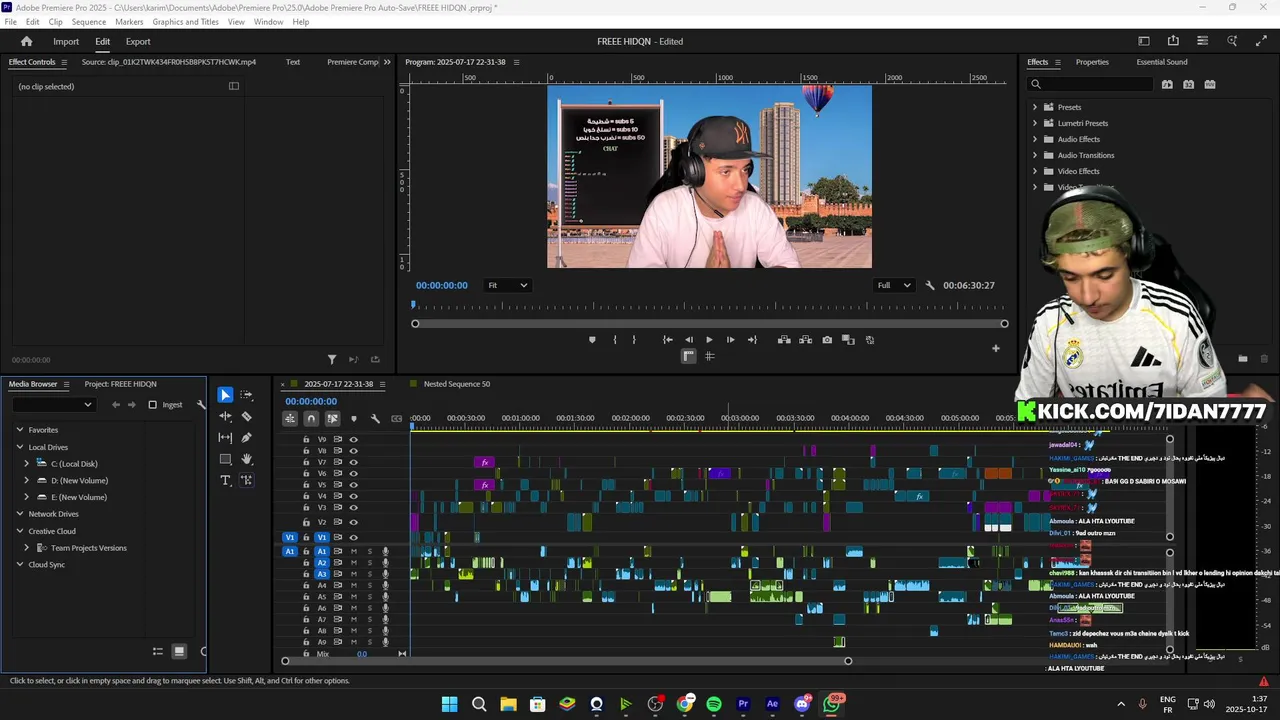Click the Mark Out button
This screenshot has height=720, width=1280.
pos(634,340)
